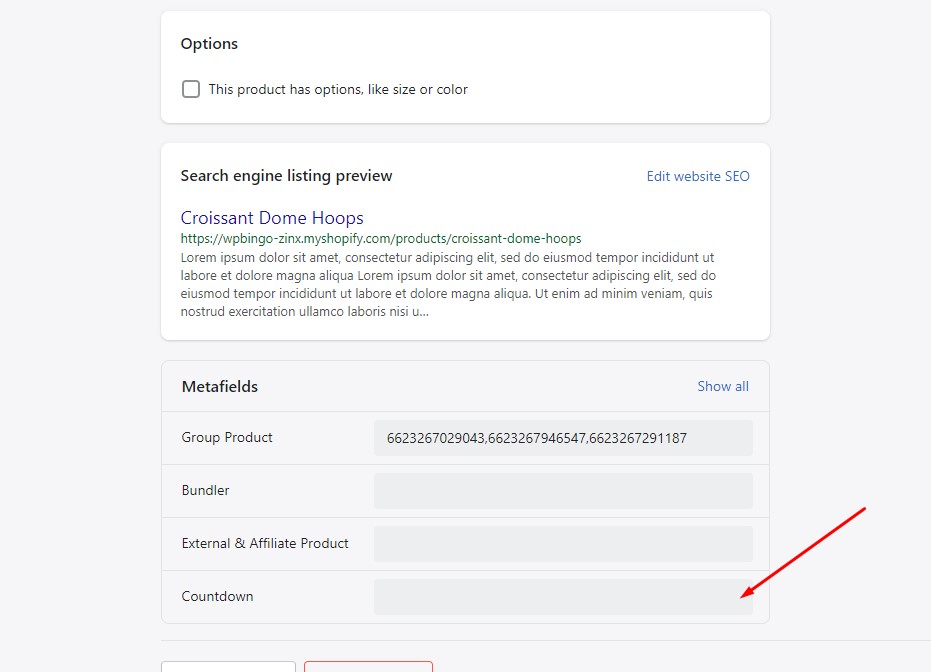This screenshot has width=931, height=672.
Task: Click the Options card heading
Action: click(x=209, y=44)
